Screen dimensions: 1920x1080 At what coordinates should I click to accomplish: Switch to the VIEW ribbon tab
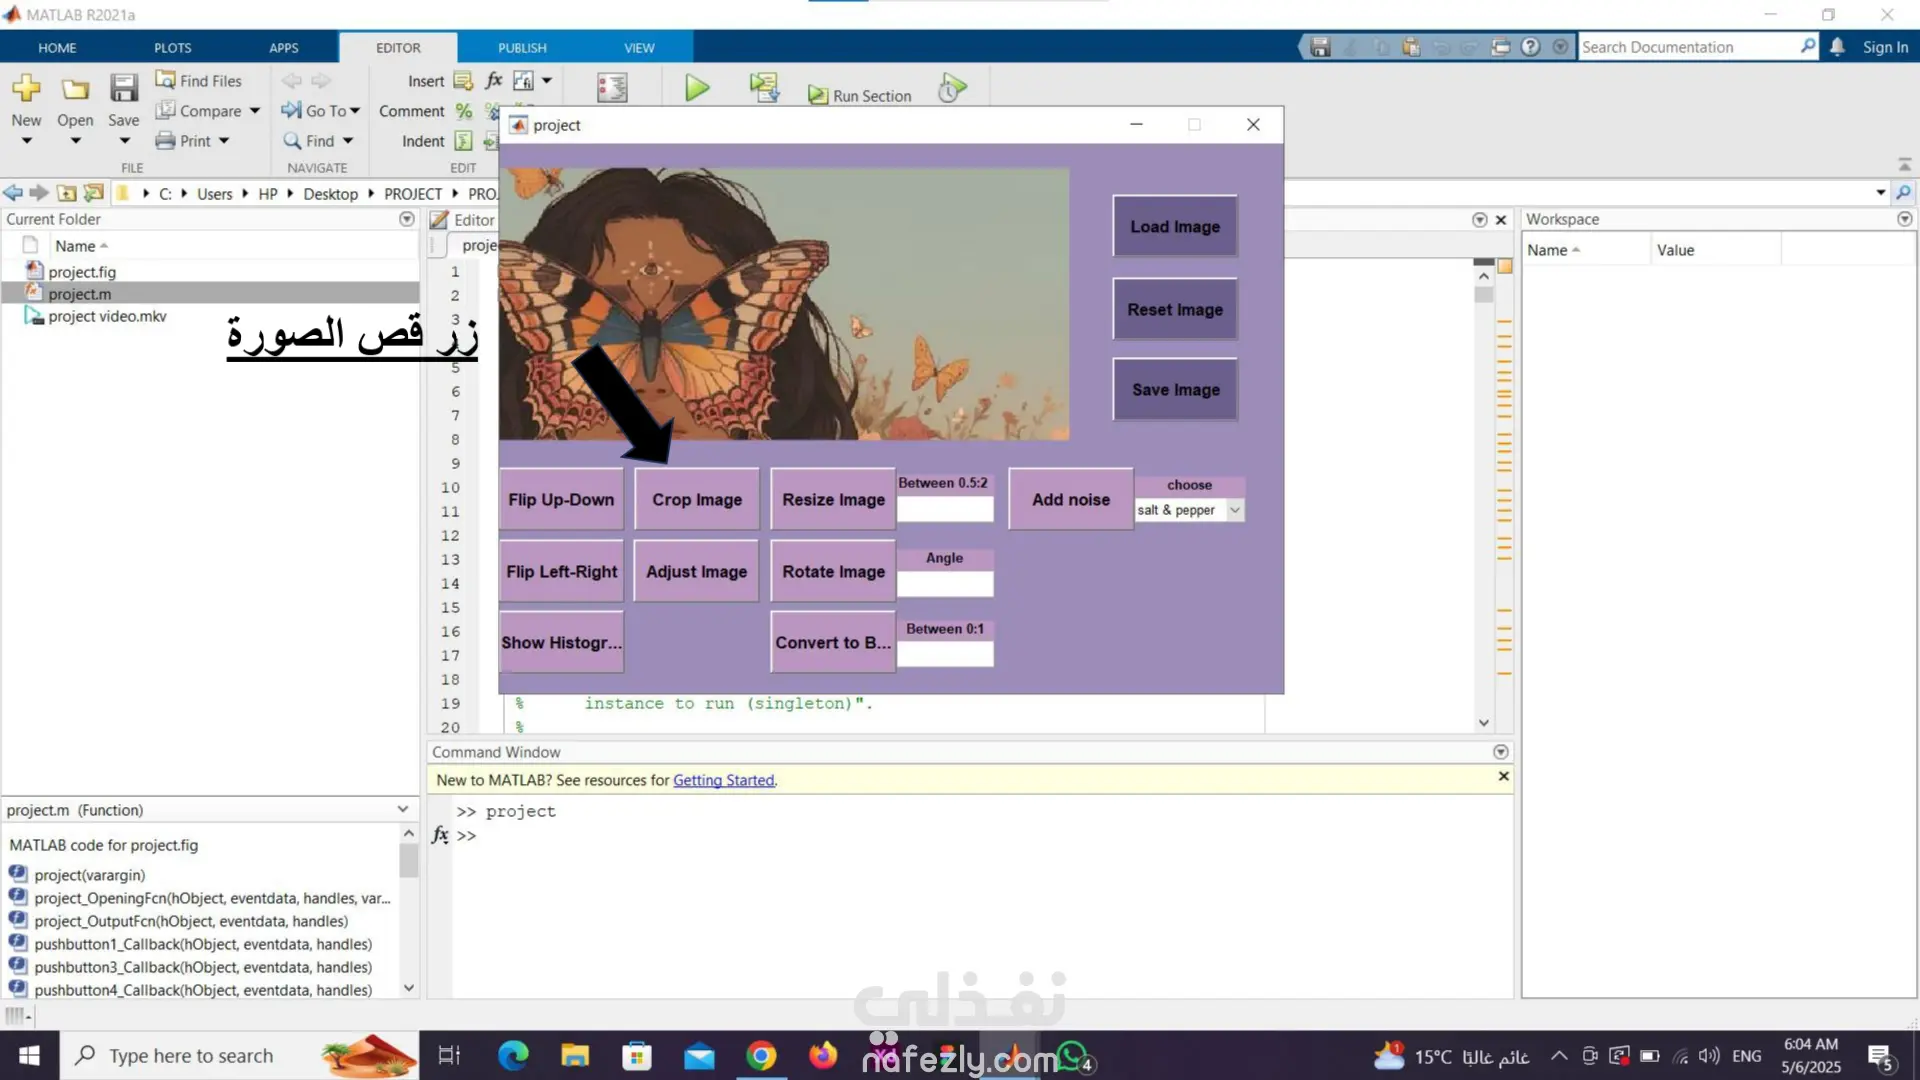click(639, 48)
